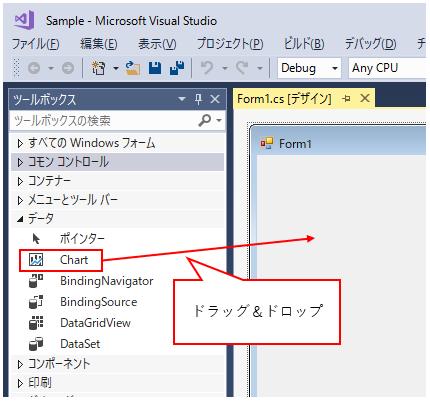Open the Navigate Backward history dropdown arrow
Viewport: 430px width, 401px height.
pos(51,68)
